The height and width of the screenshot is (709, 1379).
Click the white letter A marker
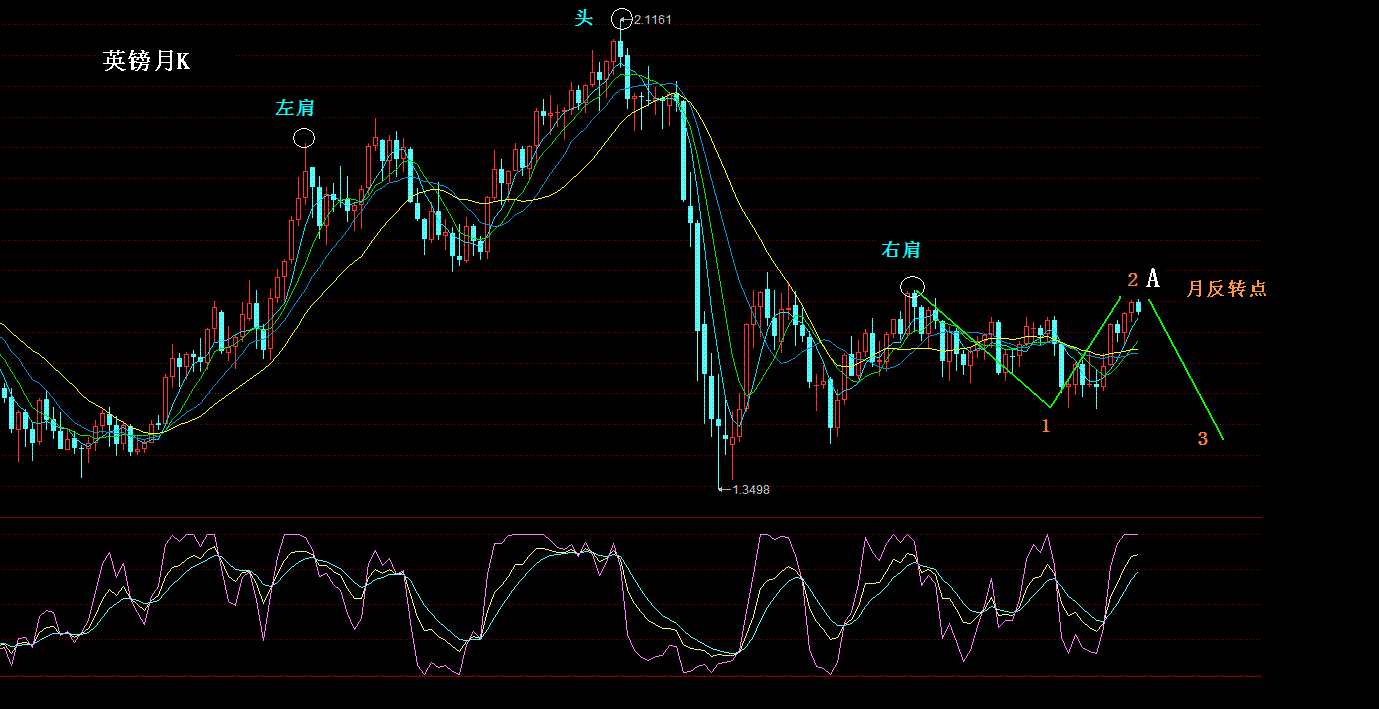[1153, 278]
